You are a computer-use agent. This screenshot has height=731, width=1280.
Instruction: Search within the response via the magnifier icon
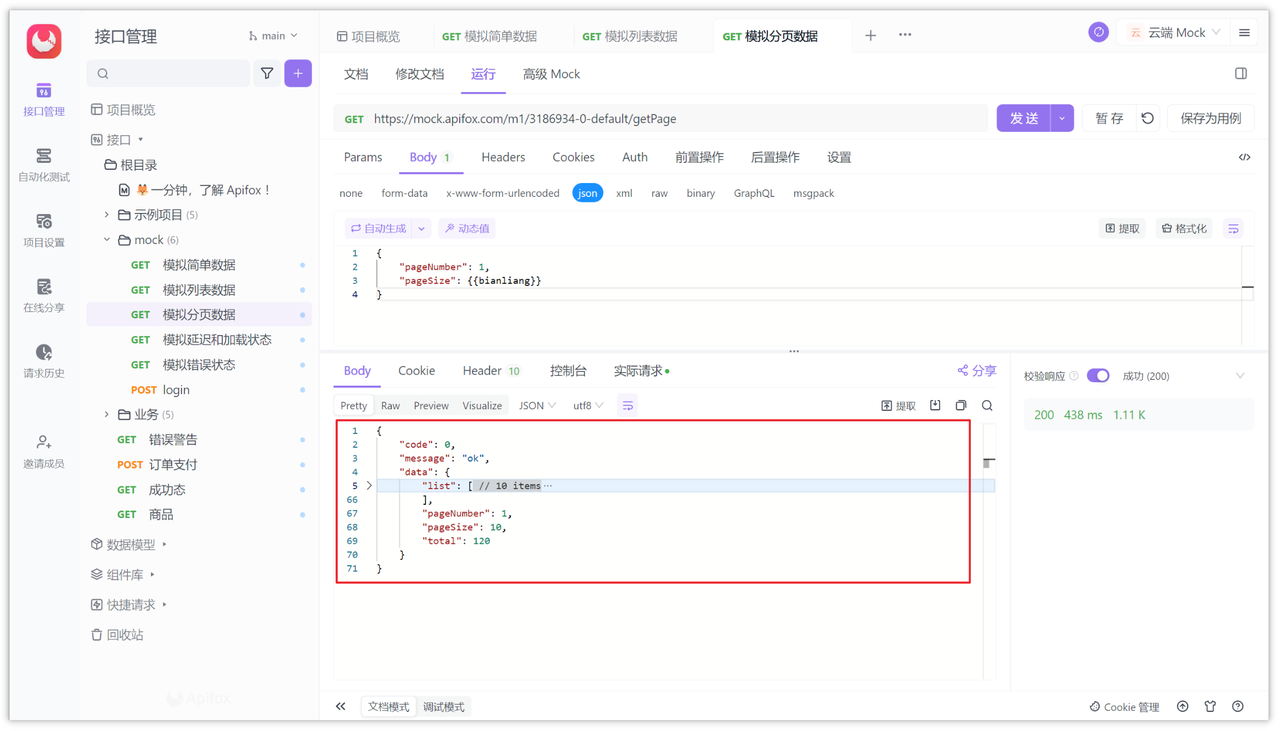pyautogui.click(x=986, y=405)
